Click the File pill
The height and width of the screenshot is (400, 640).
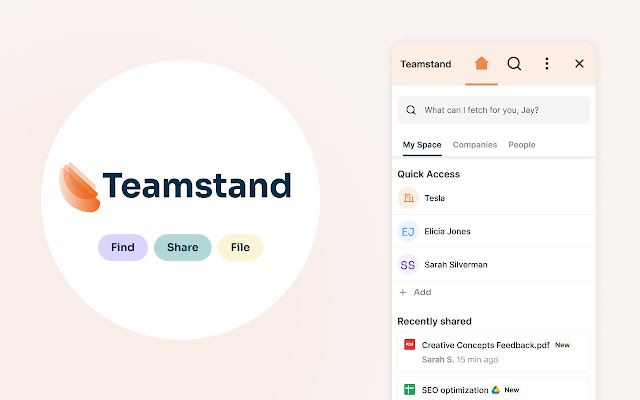click(x=240, y=247)
